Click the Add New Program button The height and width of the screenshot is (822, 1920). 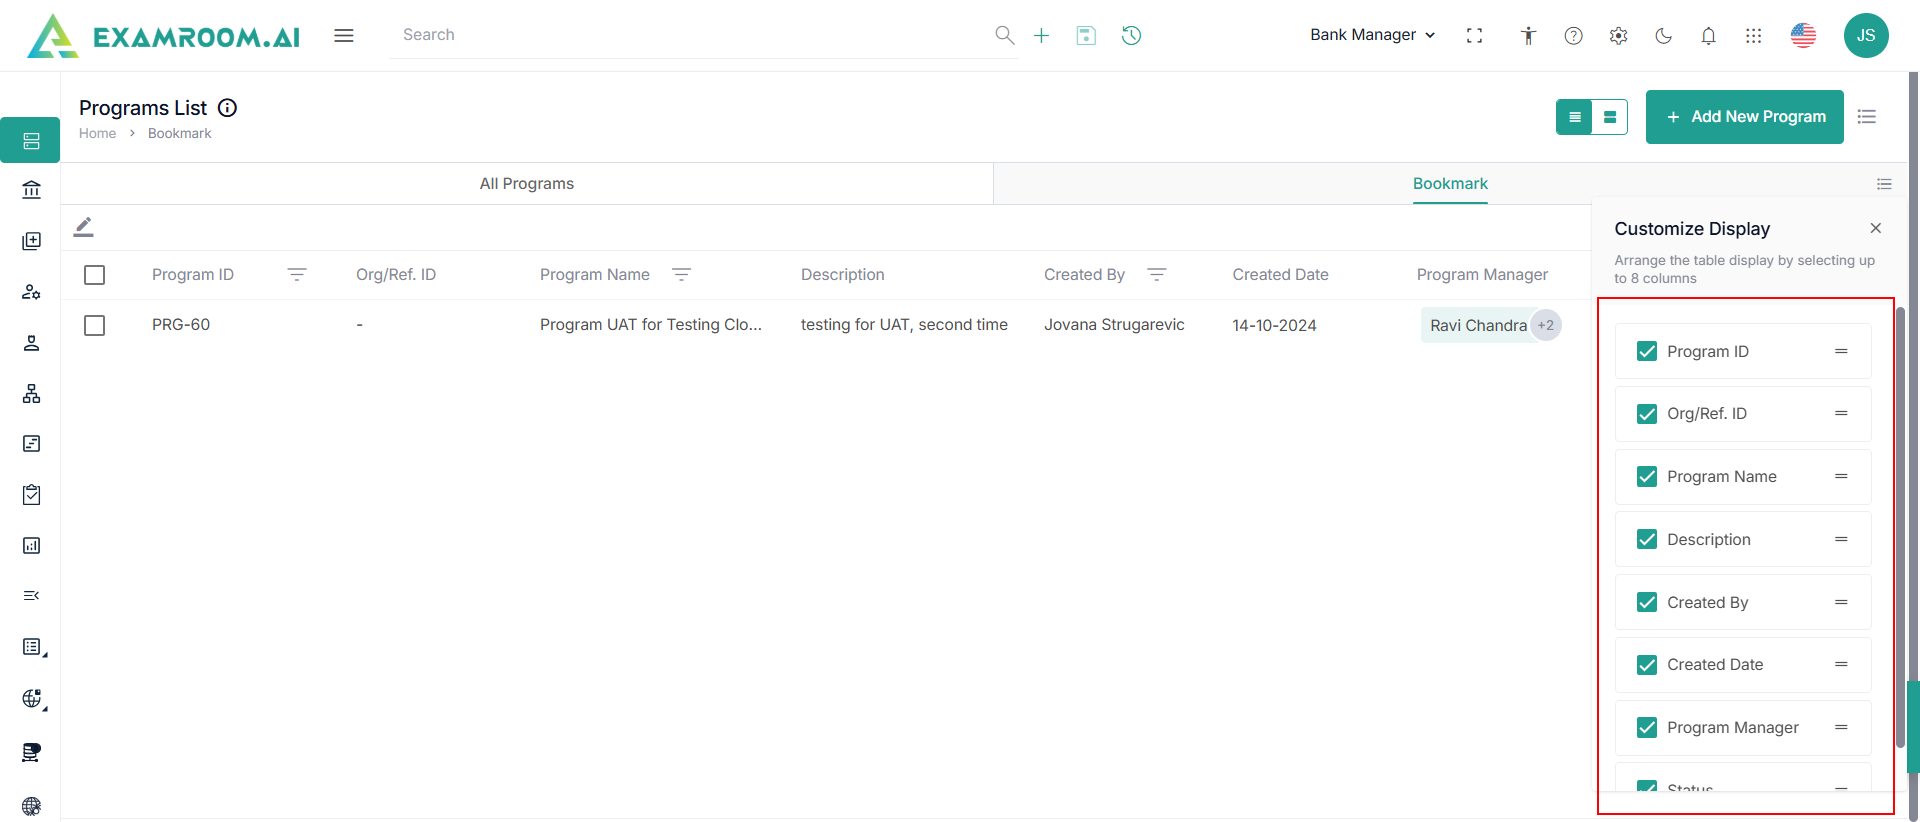pos(1744,117)
